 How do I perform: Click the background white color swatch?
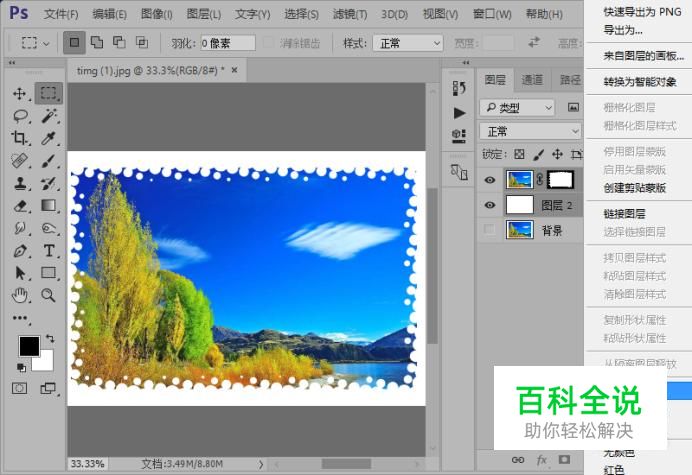(x=45, y=363)
